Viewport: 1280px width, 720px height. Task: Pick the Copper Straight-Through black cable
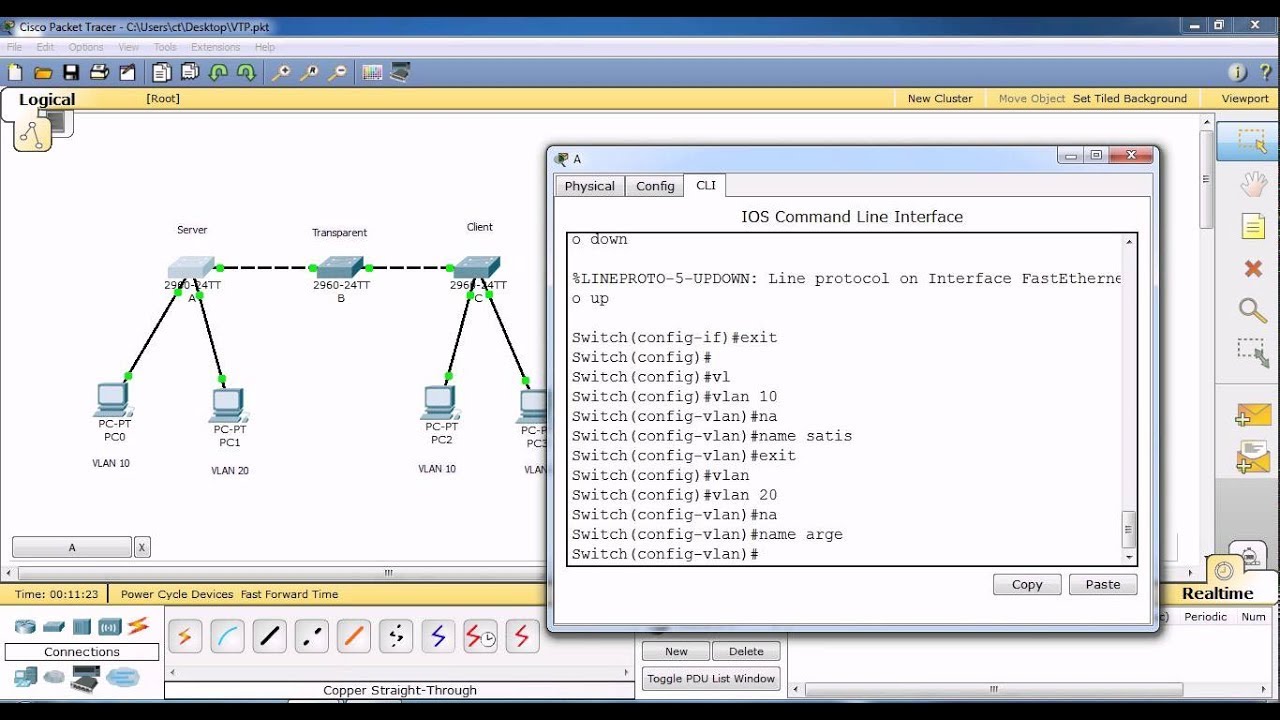coord(269,636)
